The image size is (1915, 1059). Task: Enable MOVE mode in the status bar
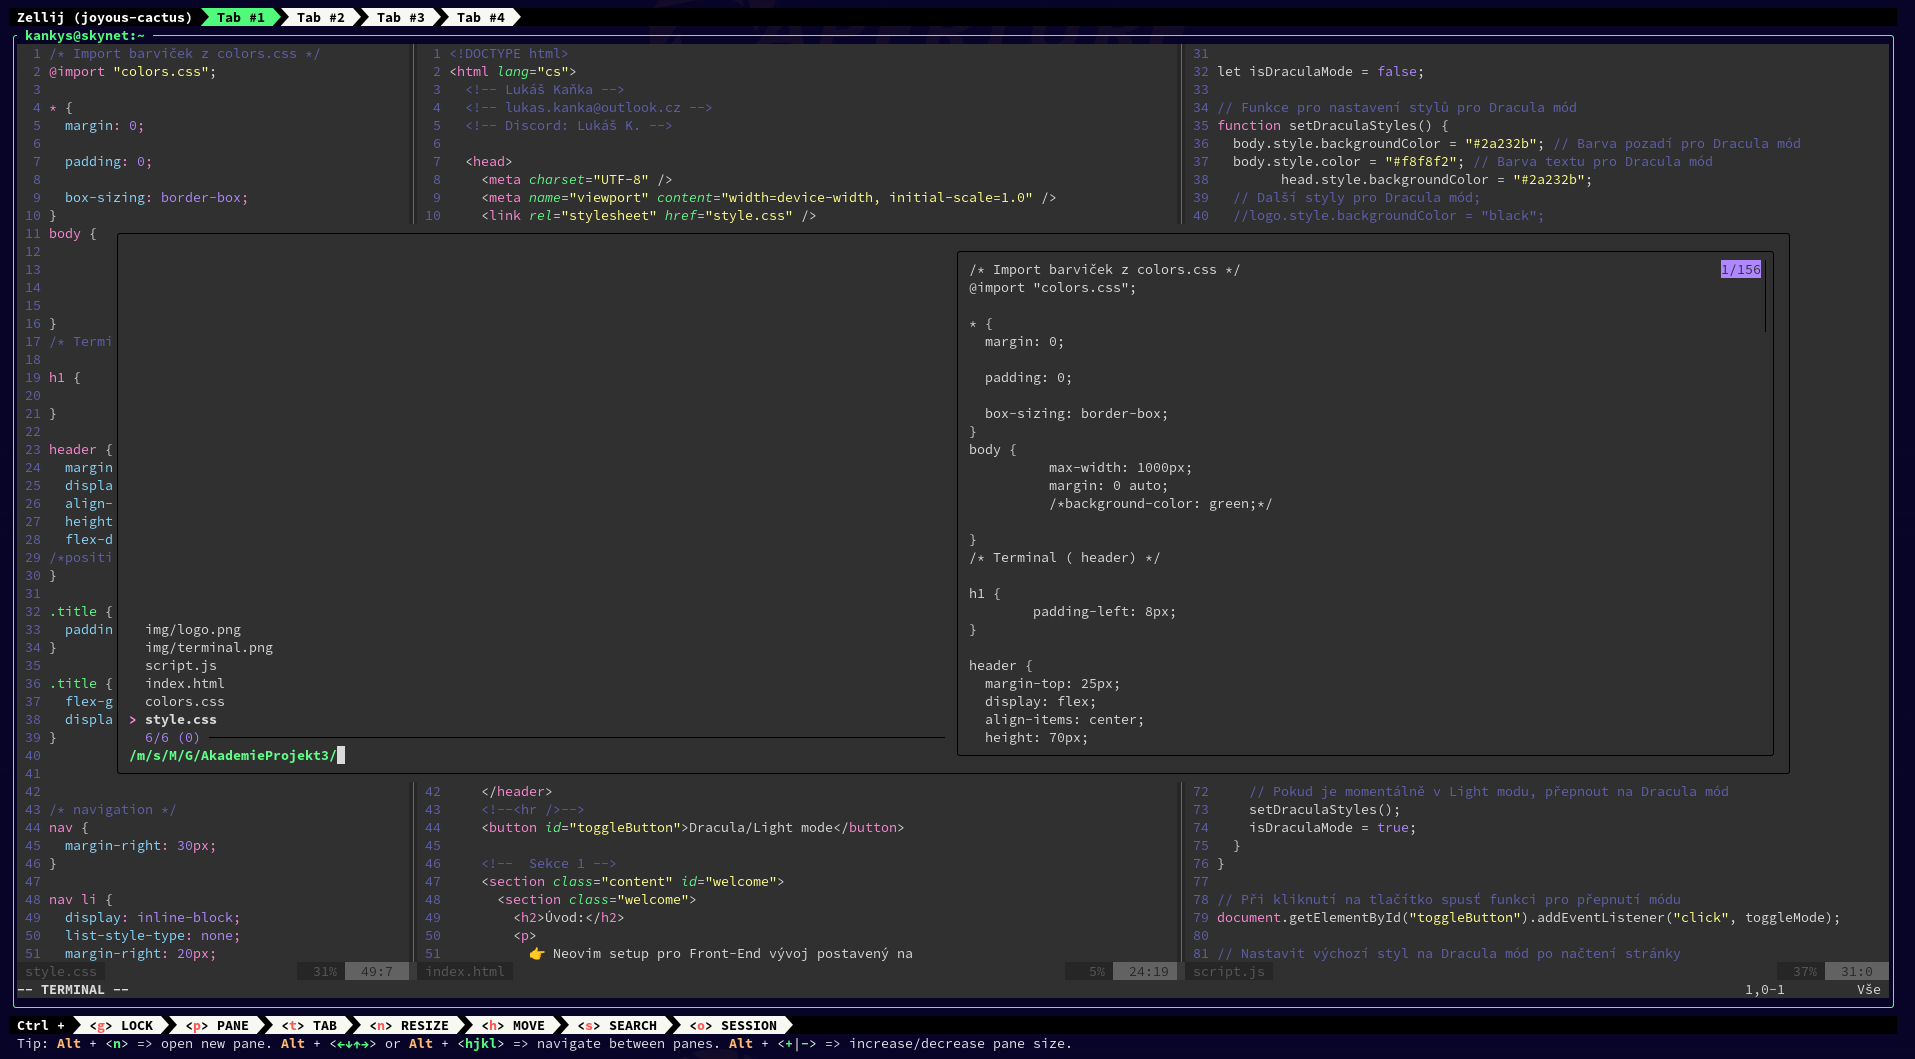(x=514, y=1025)
